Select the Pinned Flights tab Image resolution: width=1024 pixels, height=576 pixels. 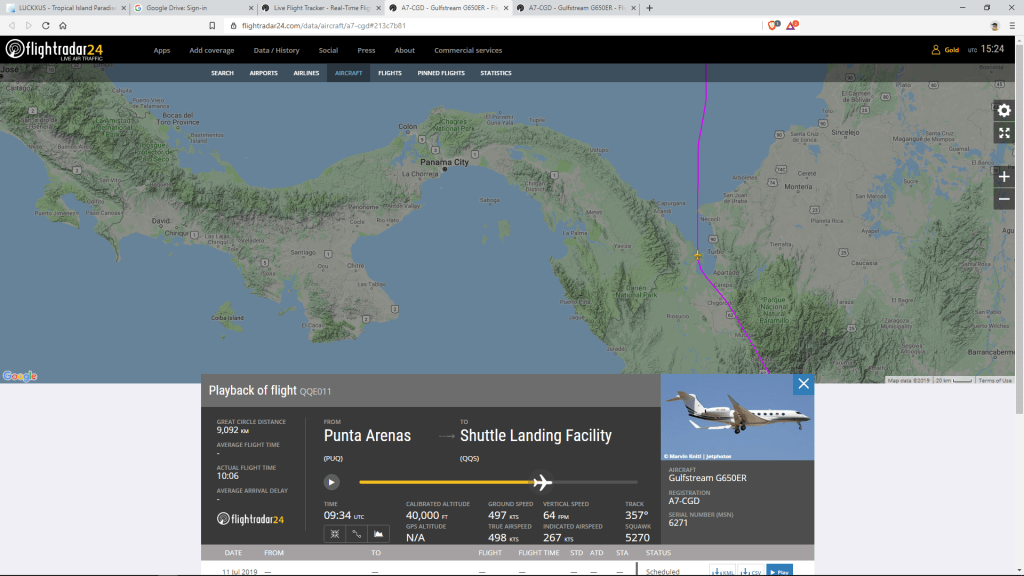(441, 73)
